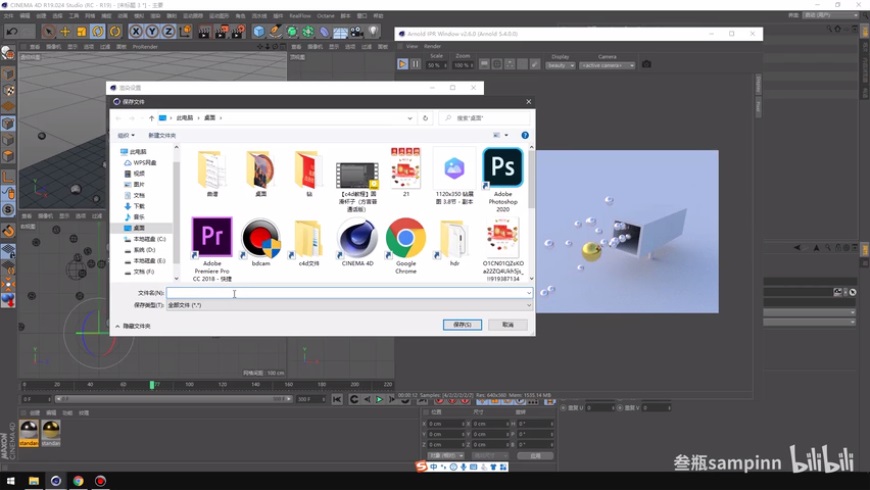The width and height of the screenshot is (870, 490).
Task: Select the Live Selection arrow tool
Action: pos(48,32)
